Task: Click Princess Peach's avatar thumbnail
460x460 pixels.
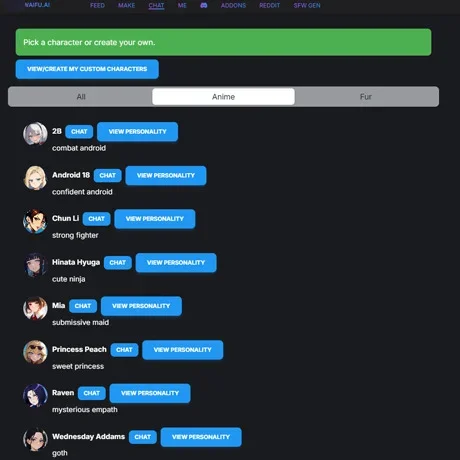Action: [35, 352]
